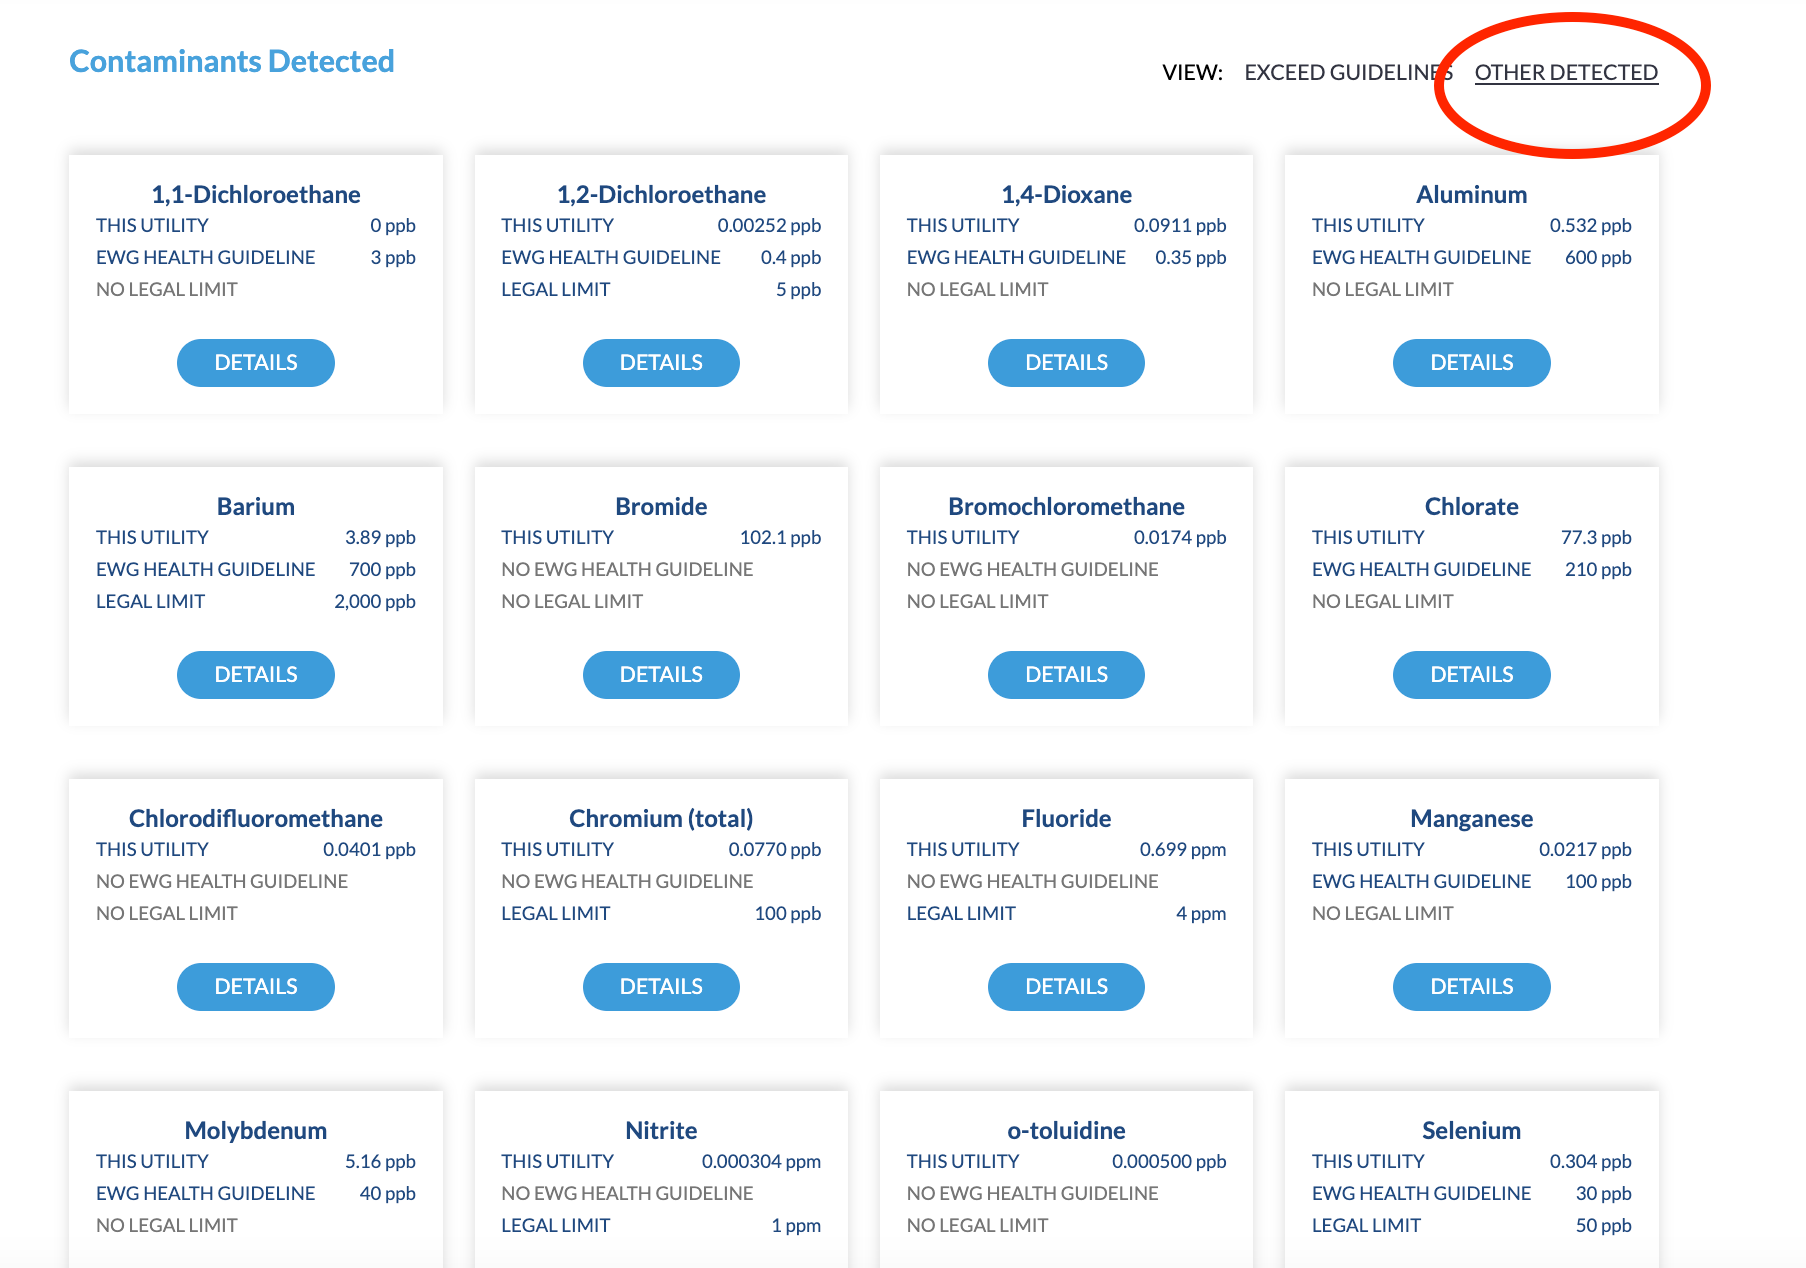The width and height of the screenshot is (1806, 1268).
Task: Open details for 1,1-Dichloroethane
Action: 256,363
